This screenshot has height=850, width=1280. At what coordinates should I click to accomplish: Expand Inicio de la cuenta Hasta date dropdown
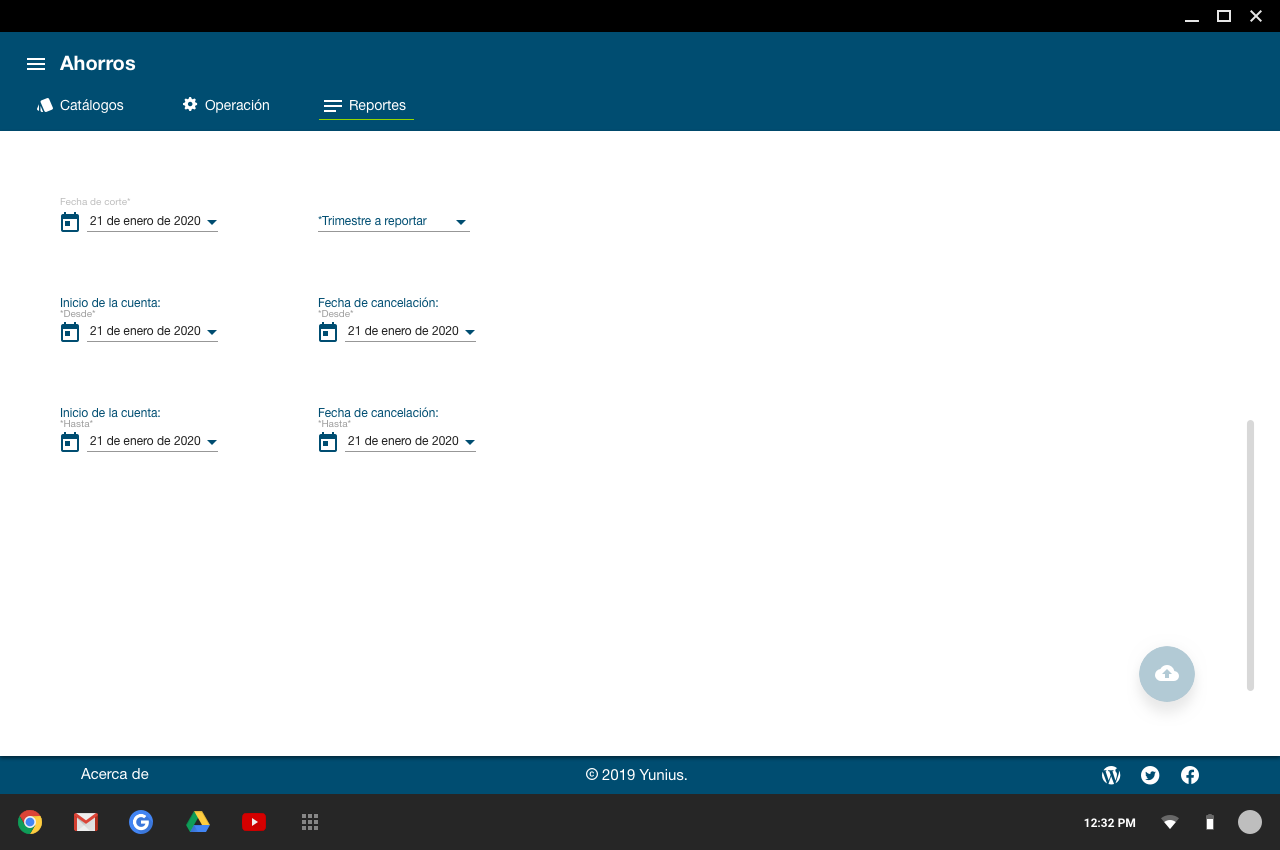[x=212, y=442]
